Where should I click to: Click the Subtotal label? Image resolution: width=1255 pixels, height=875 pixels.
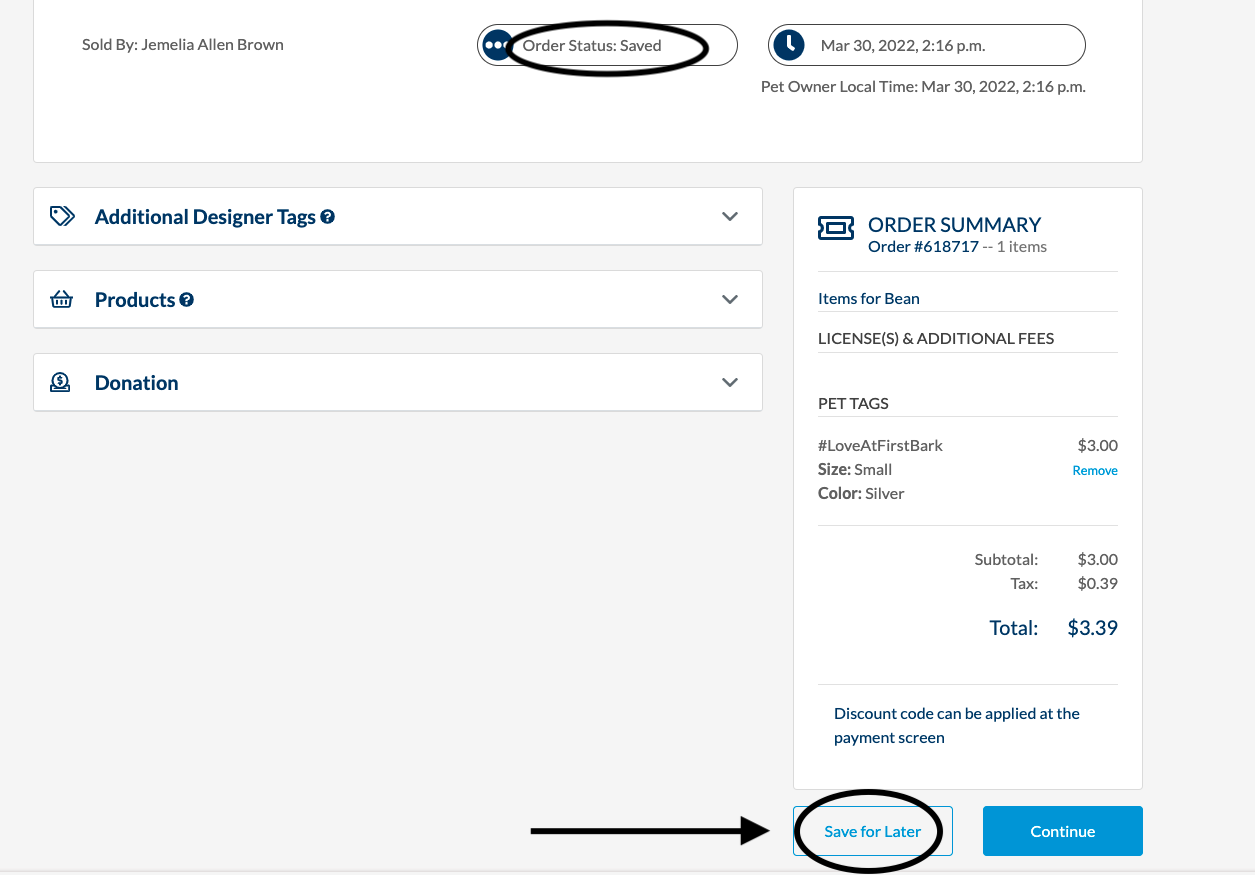coord(1006,559)
